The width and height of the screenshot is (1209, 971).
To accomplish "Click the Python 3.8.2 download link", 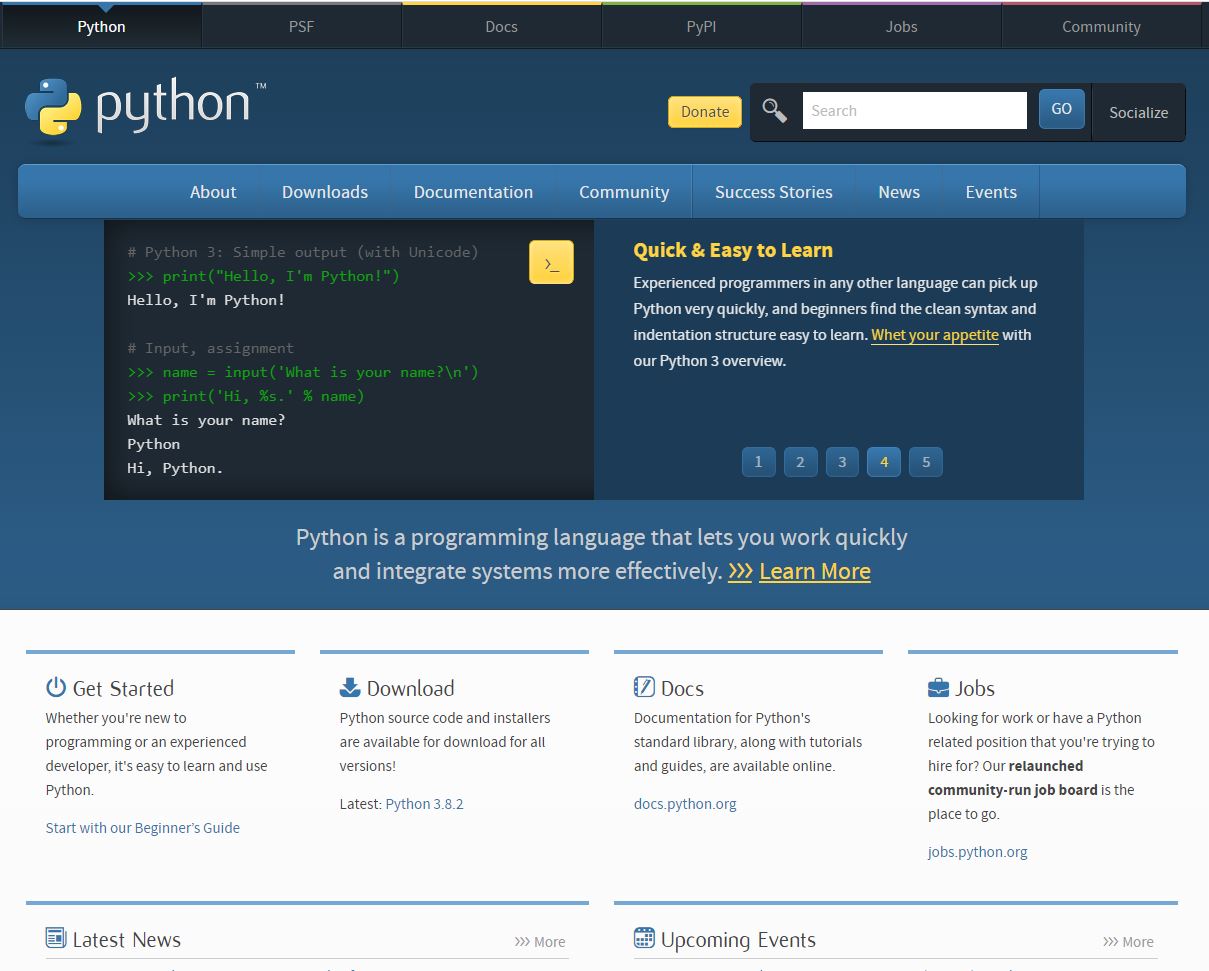I will (424, 804).
